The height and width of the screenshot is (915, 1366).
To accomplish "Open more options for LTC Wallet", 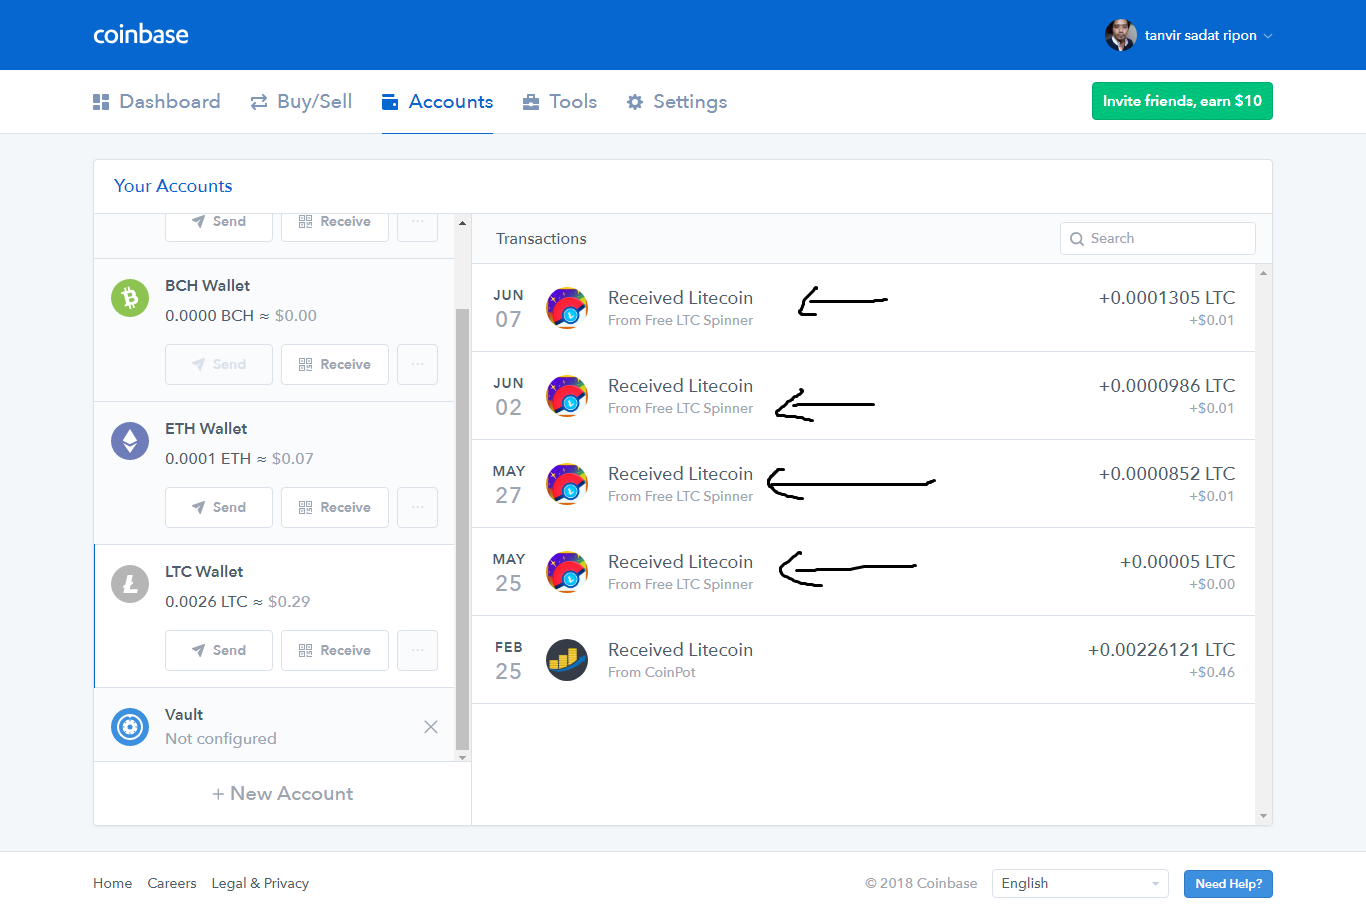I will tap(418, 651).
